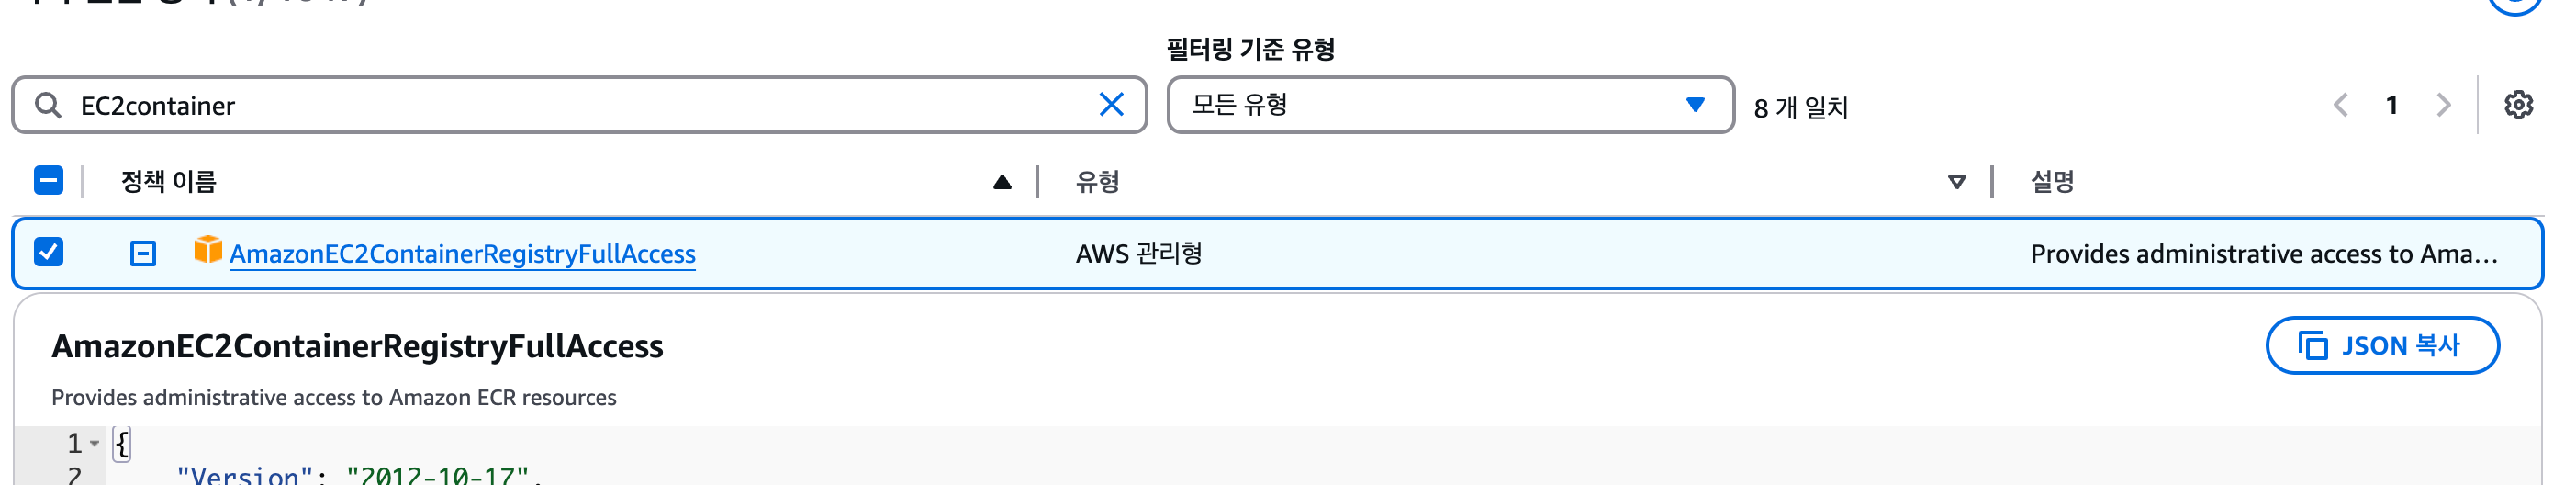Click the 설명 column header

pos(2051,182)
